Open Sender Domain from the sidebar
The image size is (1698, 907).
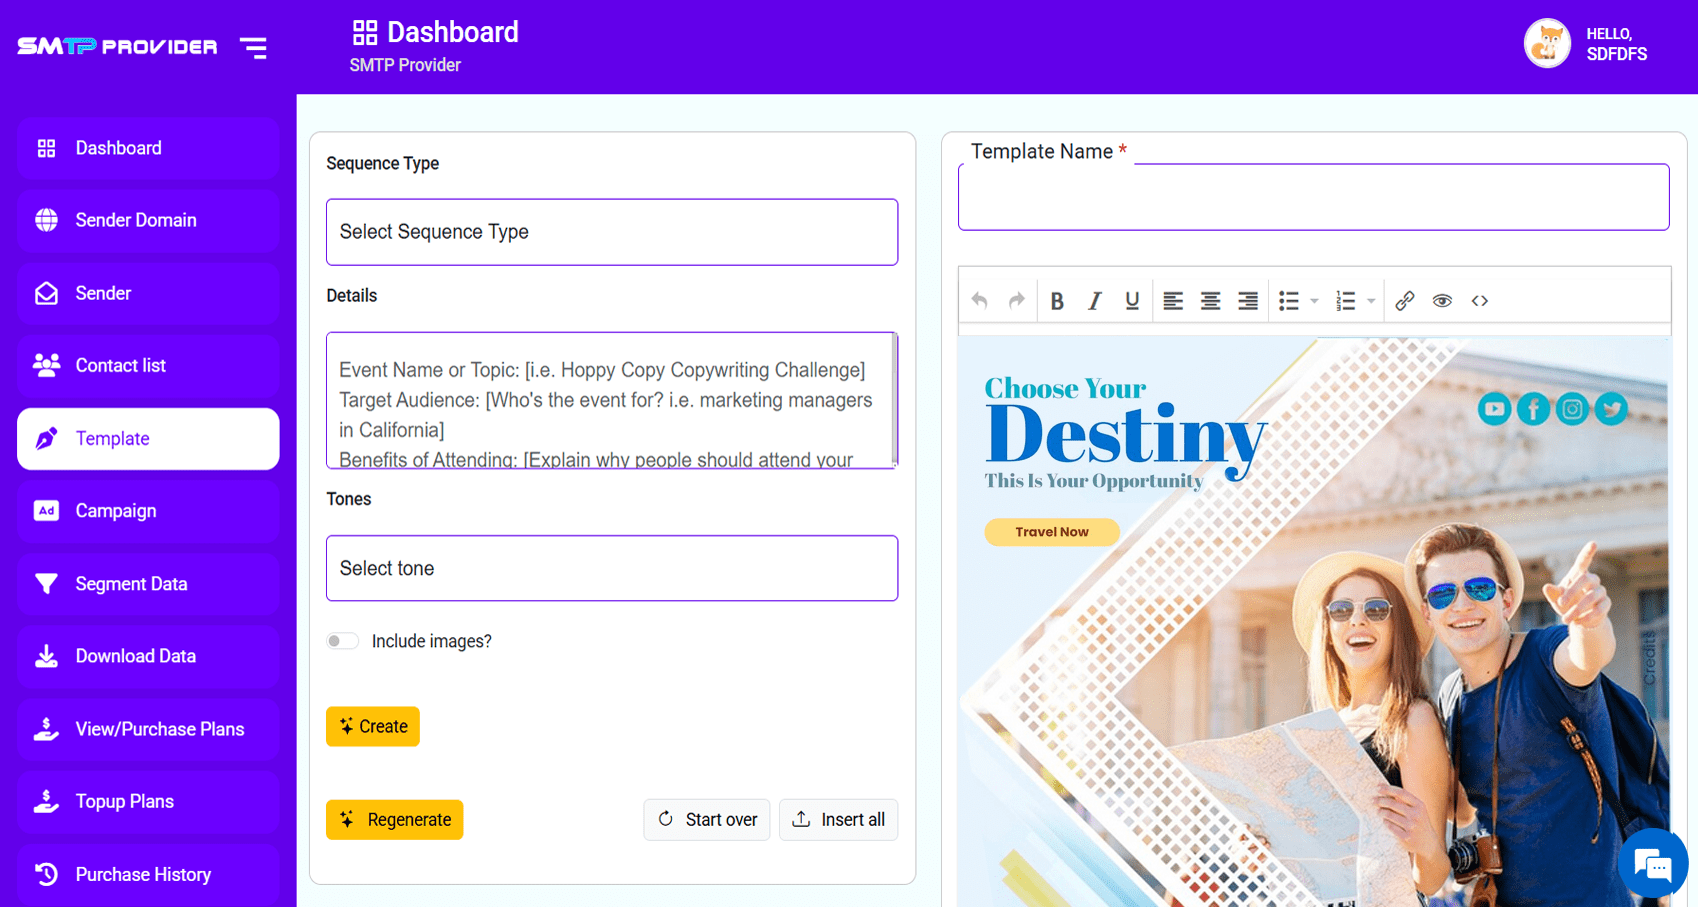pyautogui.click(x=148, y=220)
